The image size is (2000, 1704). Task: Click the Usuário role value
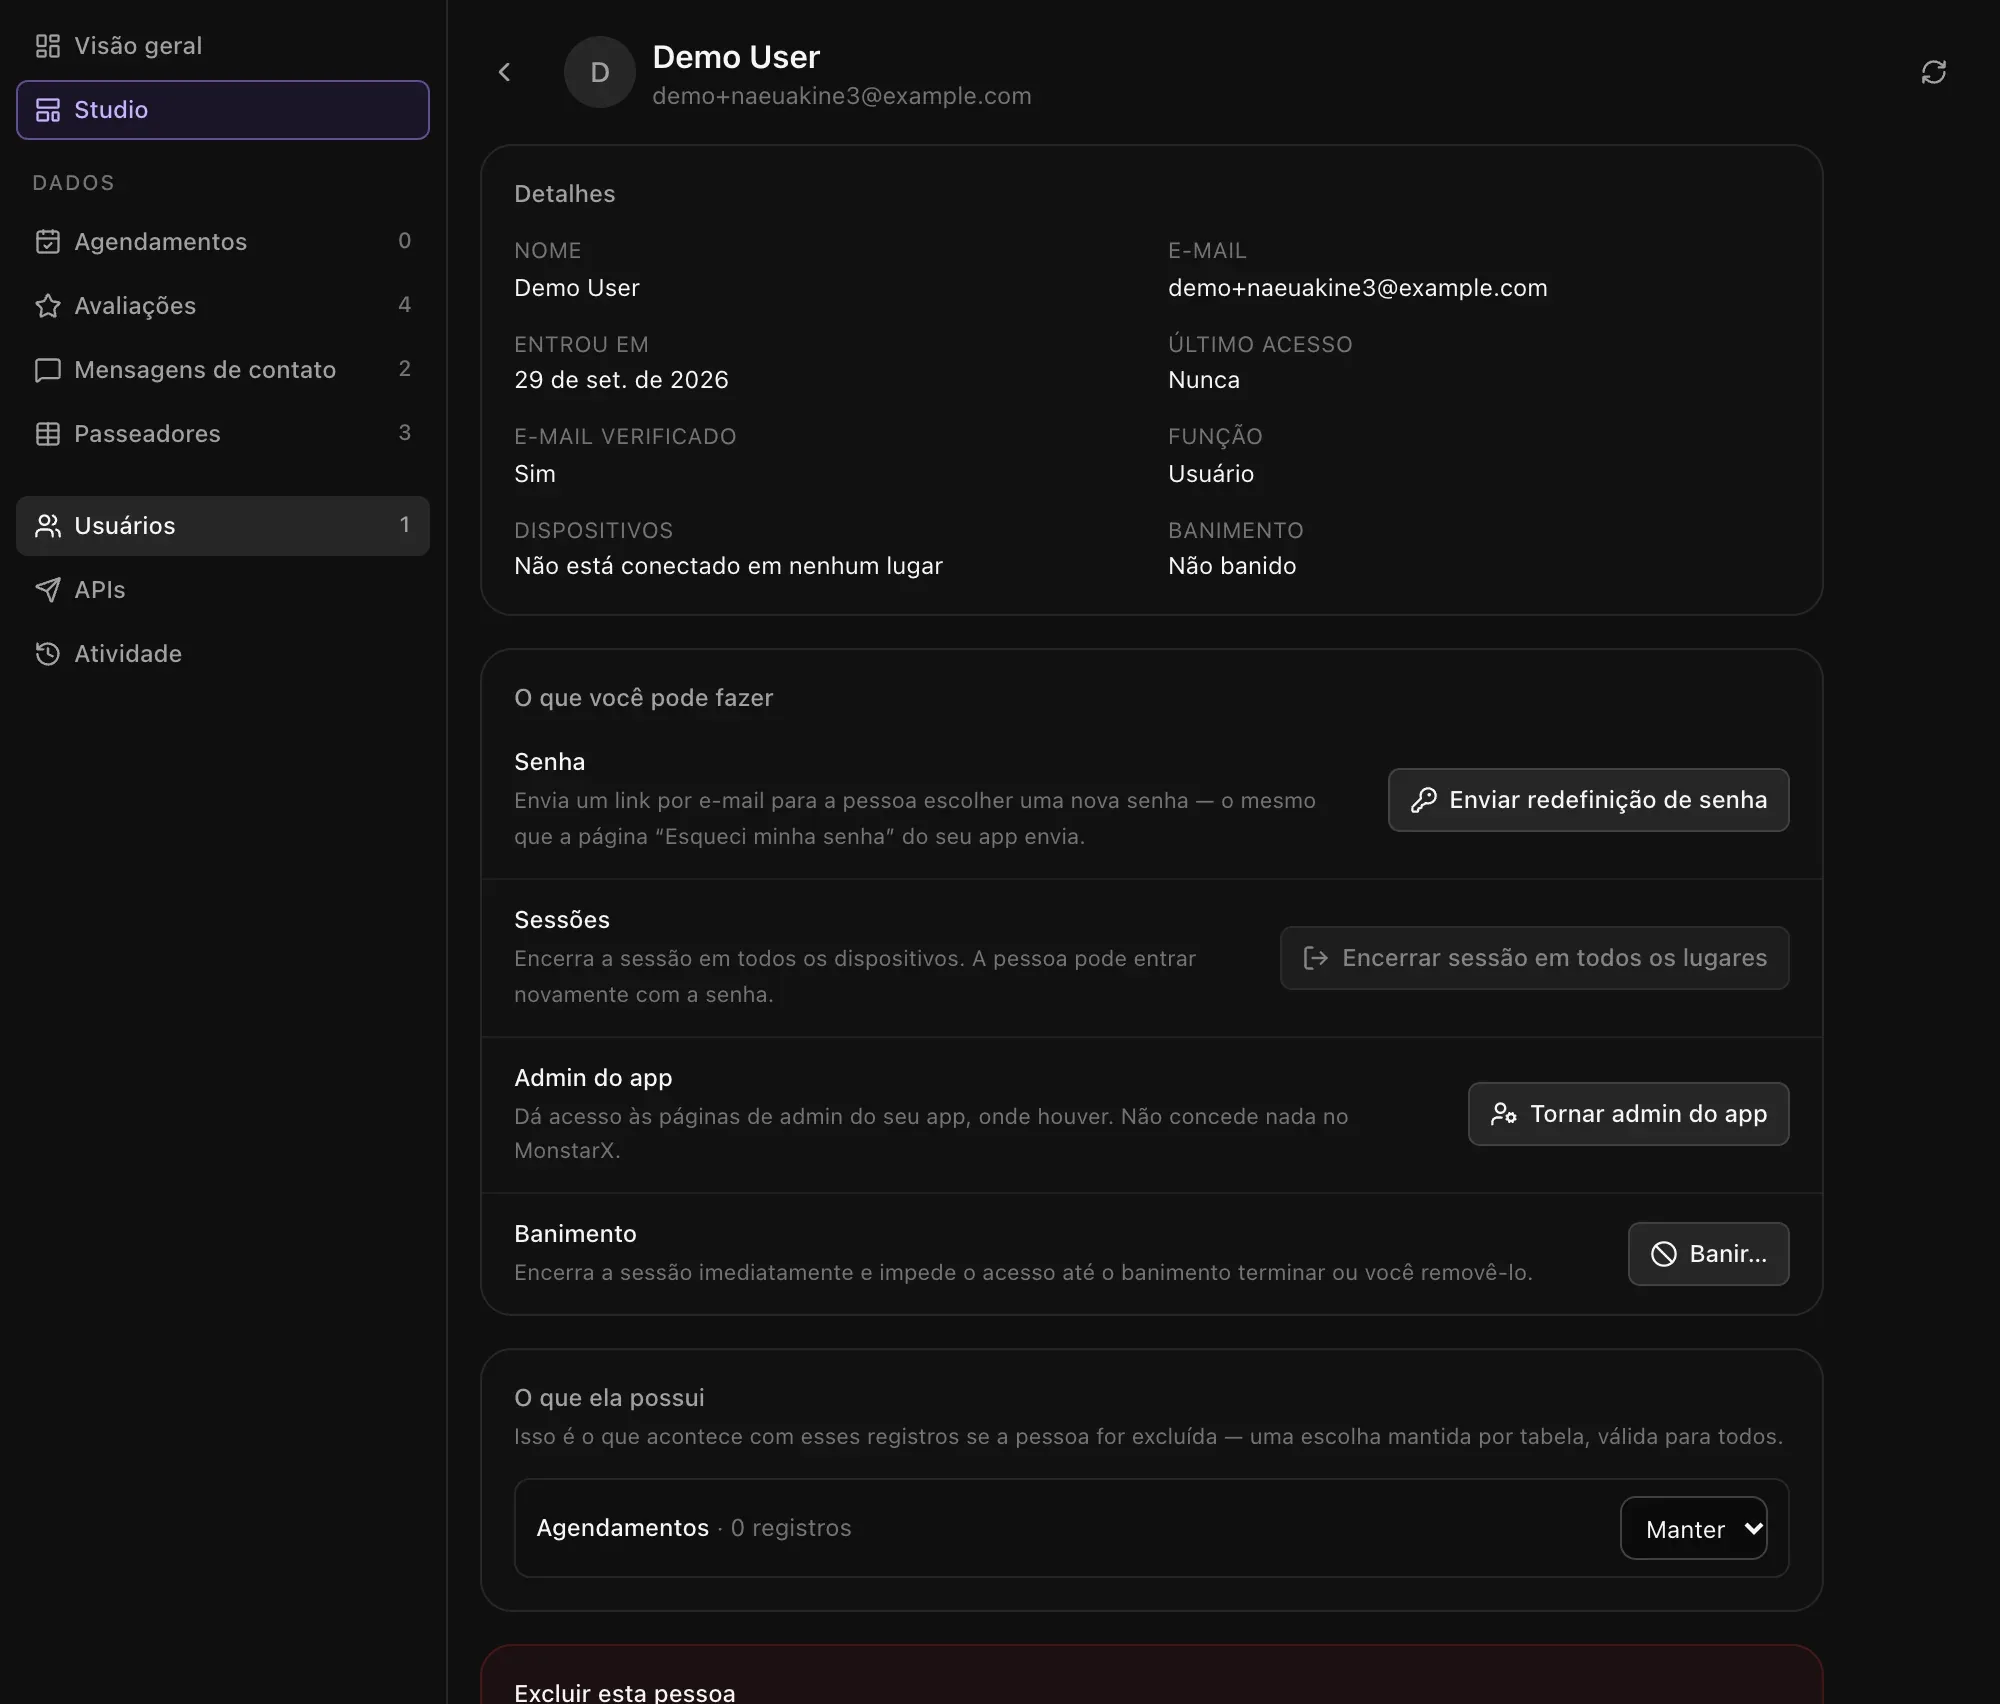click(x=1211, y=474)
